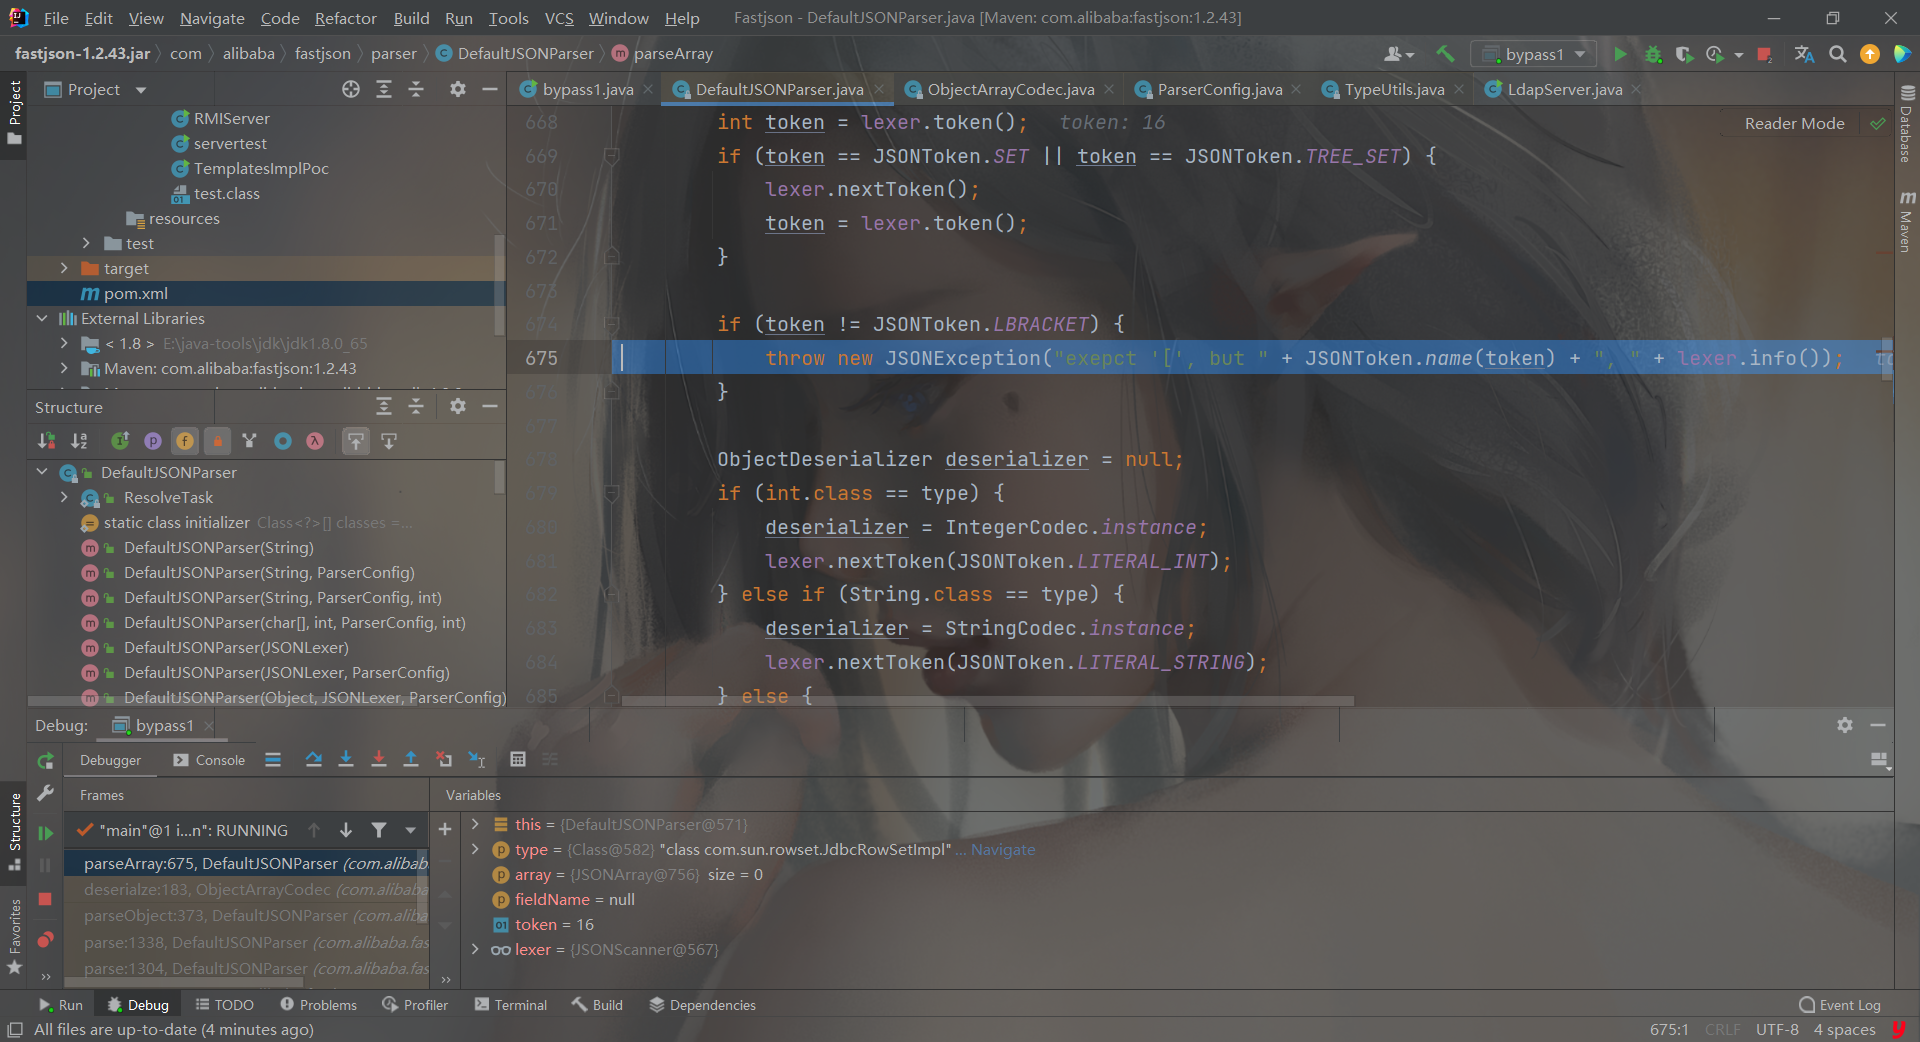Switch to the bypass1.java editor tab
Viewport: 1920px width, 1042px height.
pos(587,89)
